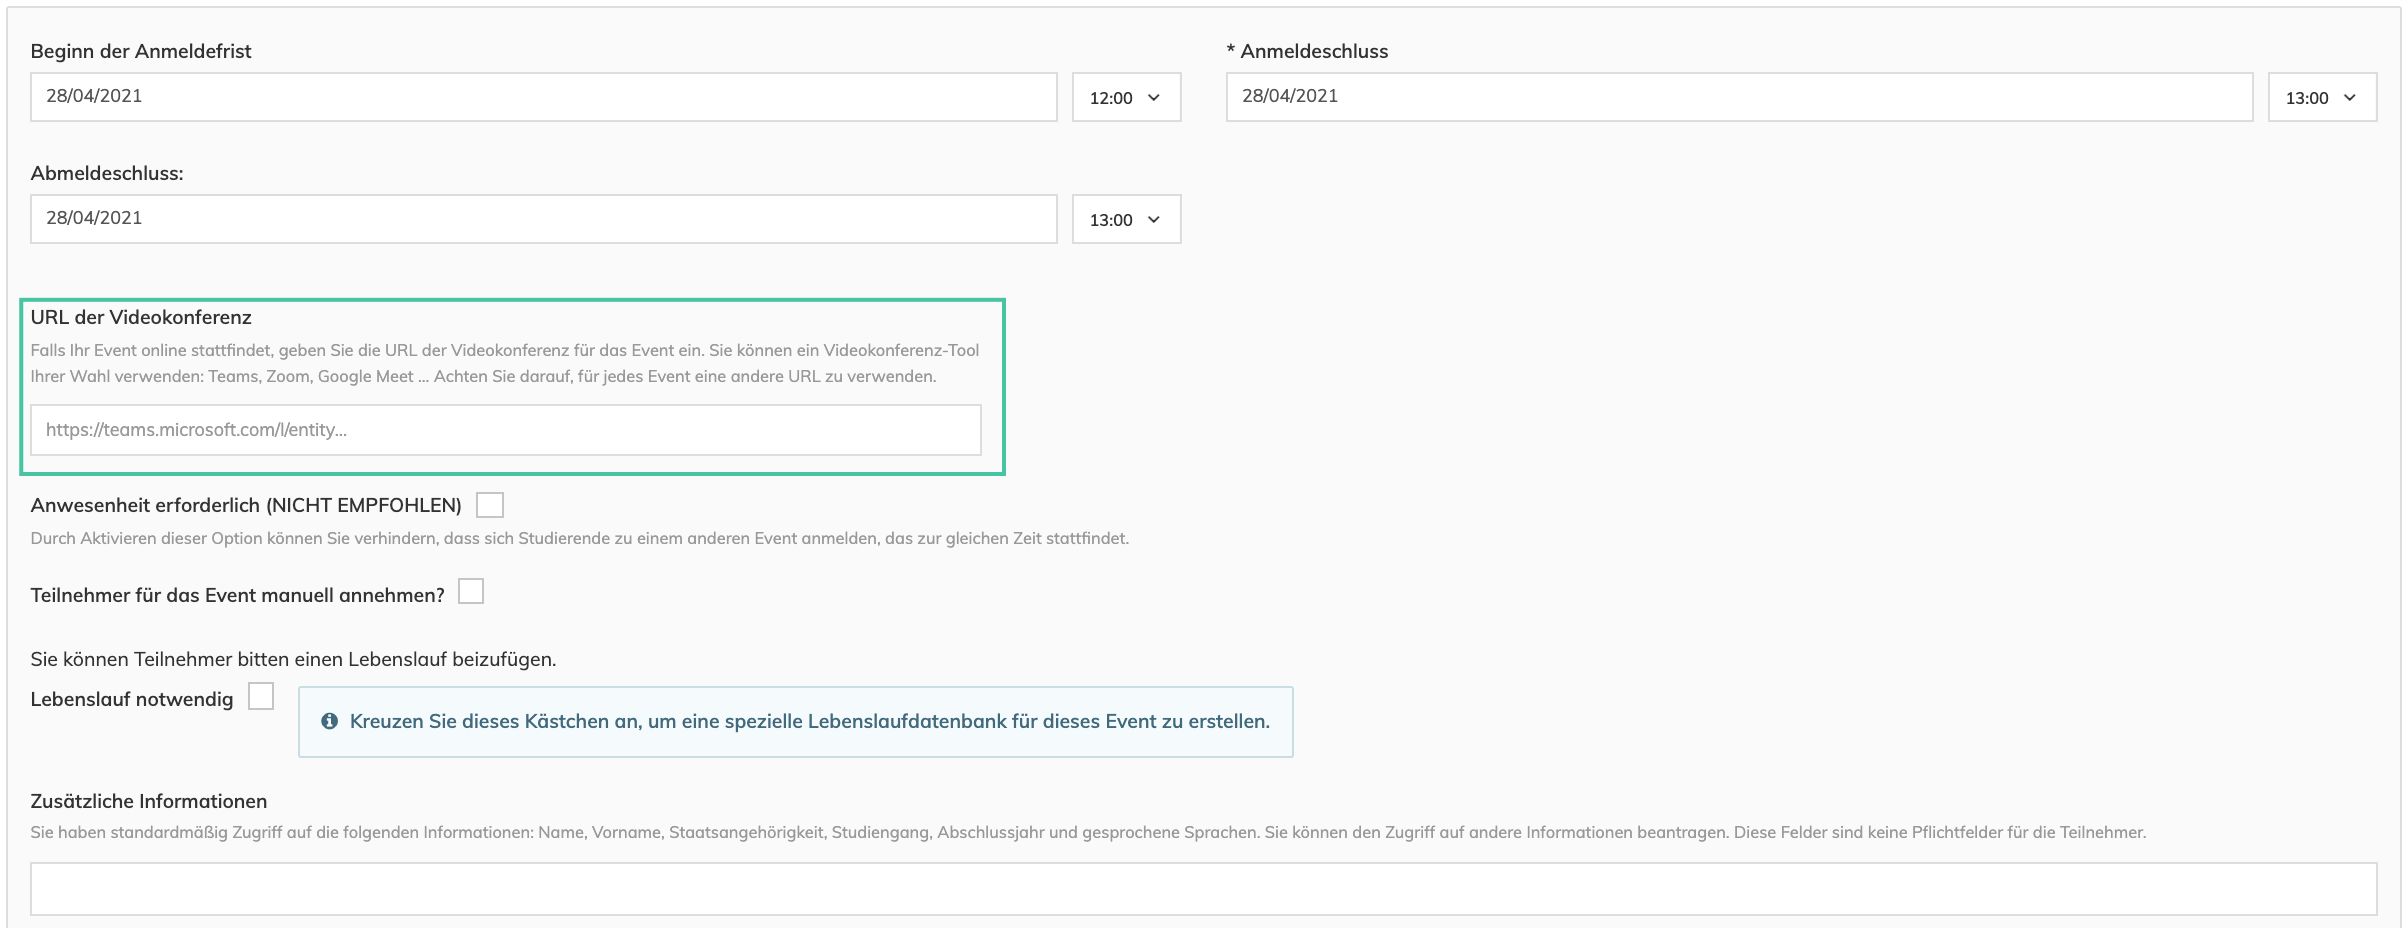Click the "Zusätzliche Informationen" heading label
The height and width of the screenshot is (928, 2408).
[x=149, y=801]
